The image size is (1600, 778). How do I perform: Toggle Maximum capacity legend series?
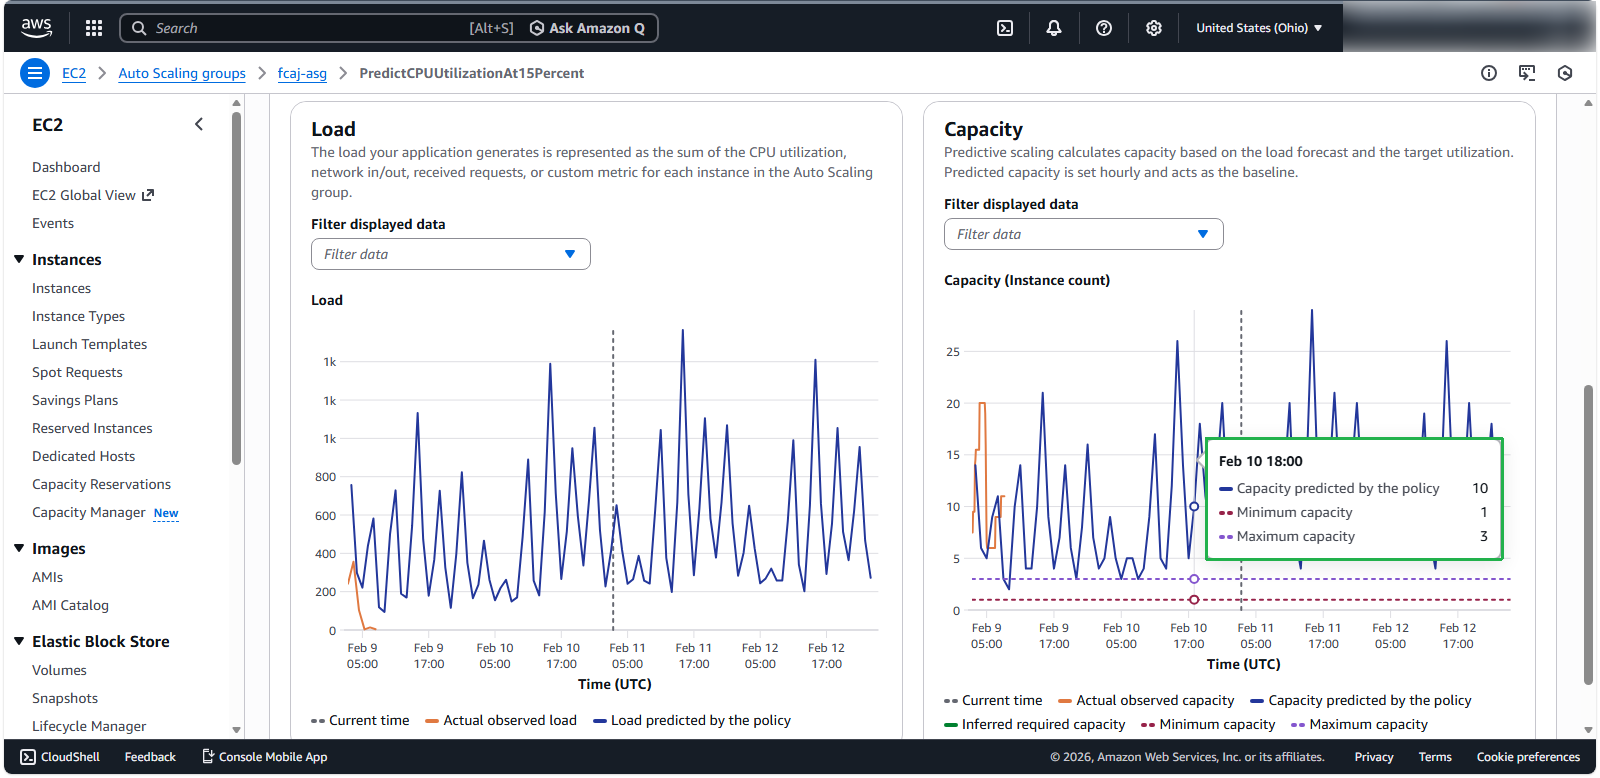pyautogui.click(x=1360, y=724)
